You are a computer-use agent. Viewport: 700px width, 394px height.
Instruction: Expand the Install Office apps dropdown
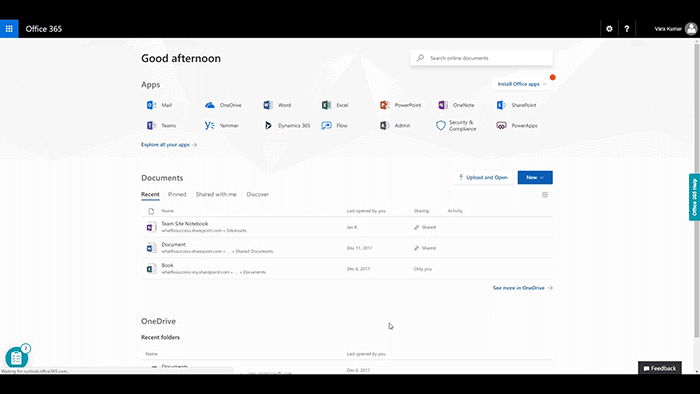click(522, 84)
